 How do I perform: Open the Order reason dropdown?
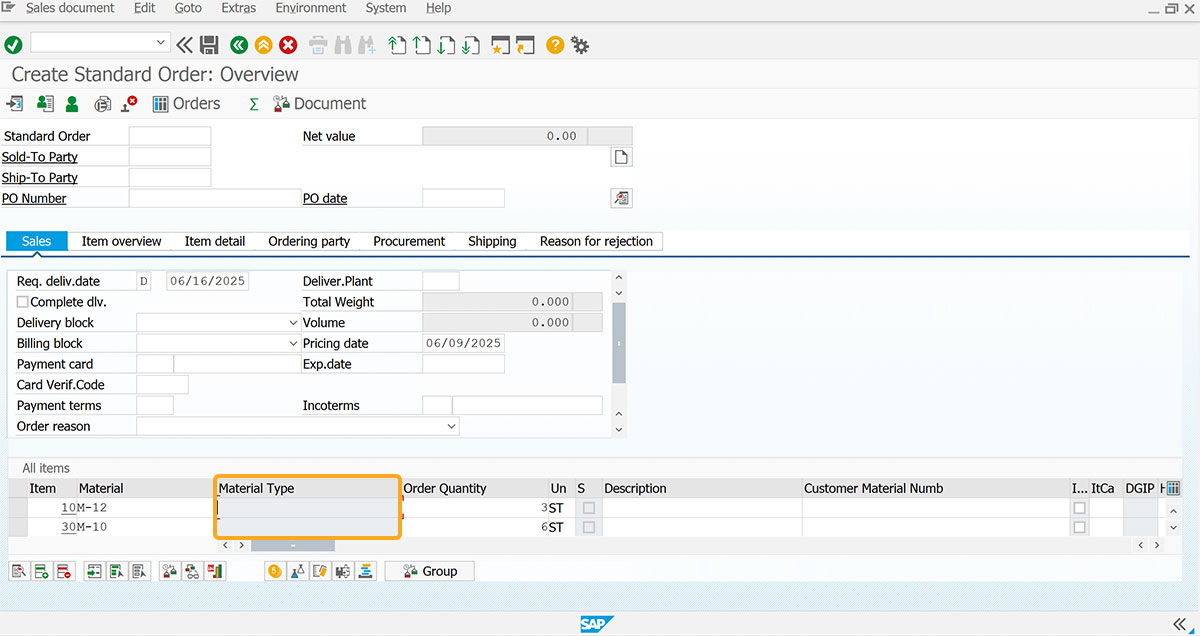click(x=451, y=427)
